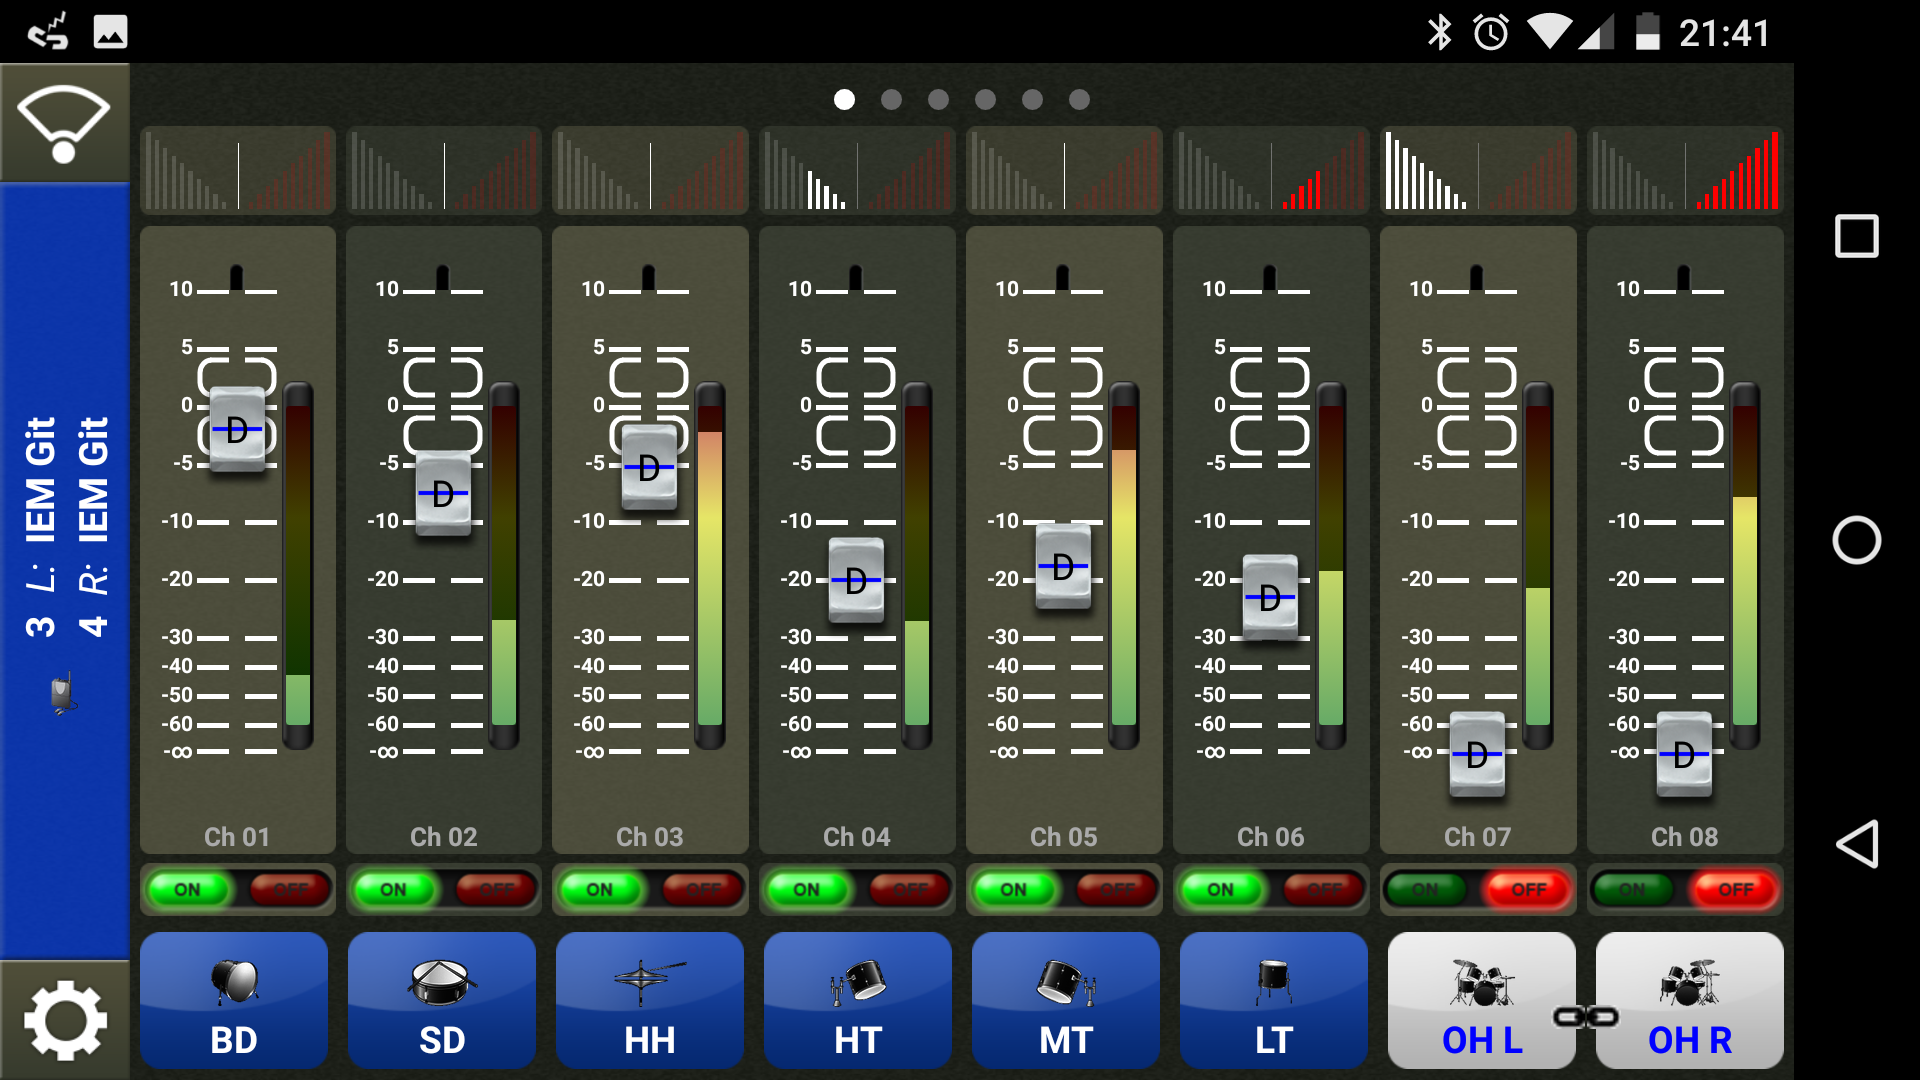Select the BD bass drum channel button
Image resolution: width=1920 pixels, height=1080 pixels.
pos(234,1001)
